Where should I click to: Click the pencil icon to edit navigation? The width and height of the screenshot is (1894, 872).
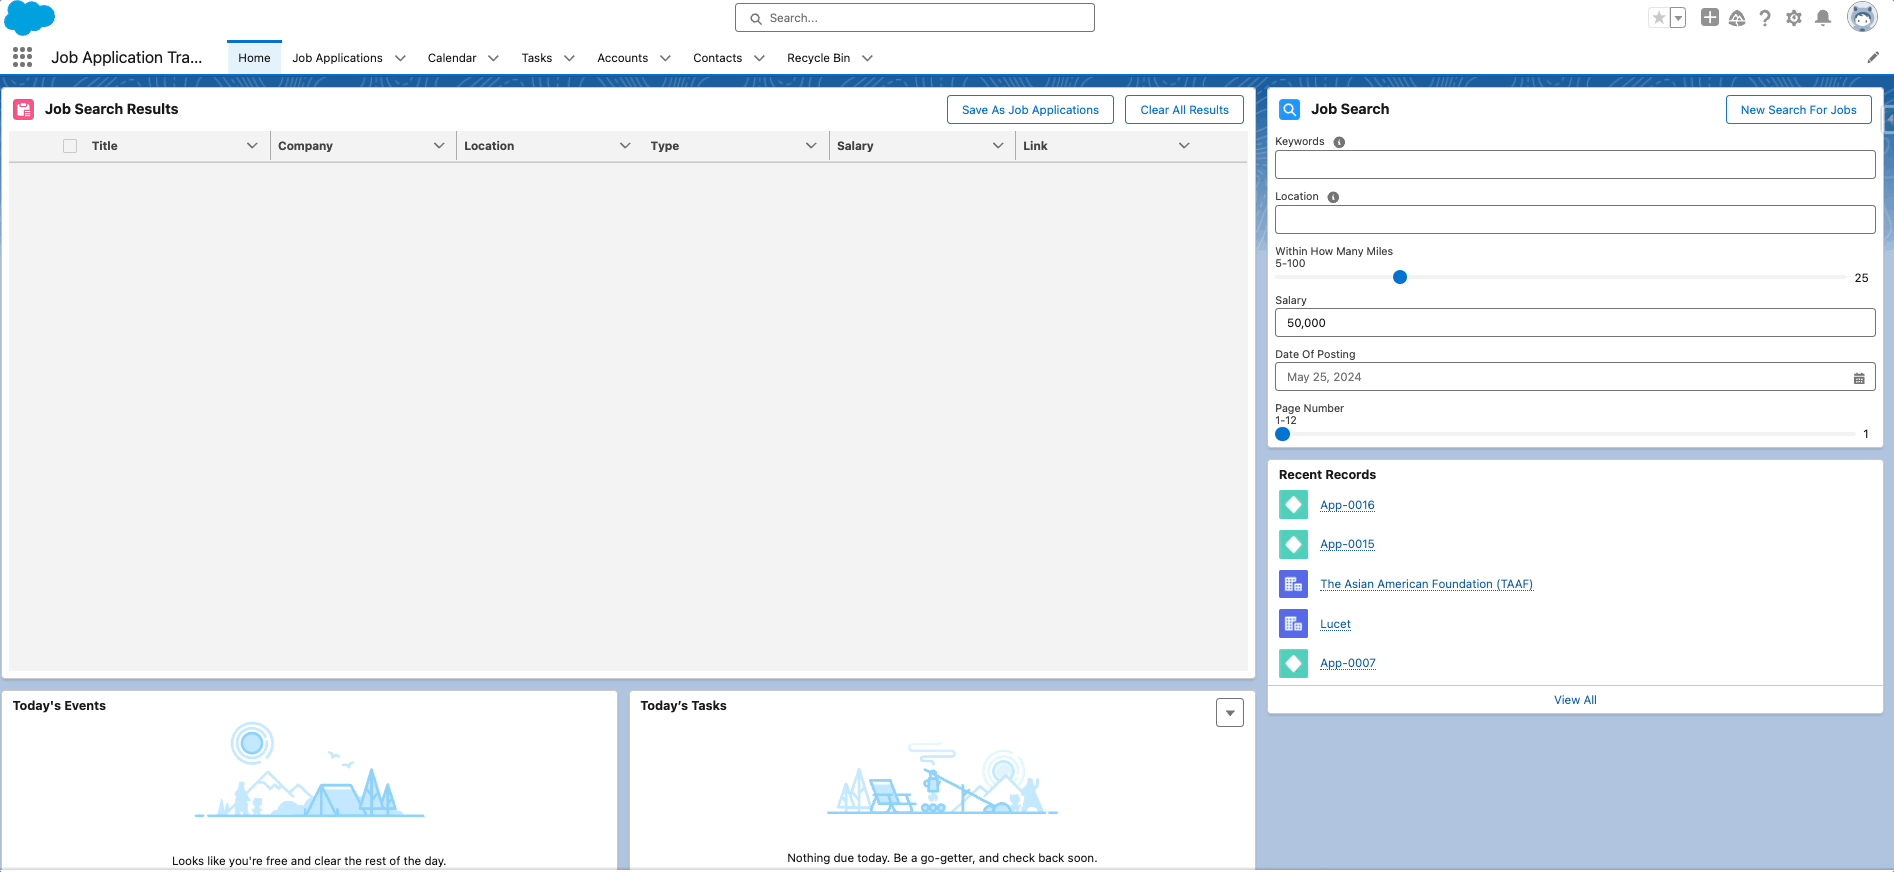point(1873,57)
